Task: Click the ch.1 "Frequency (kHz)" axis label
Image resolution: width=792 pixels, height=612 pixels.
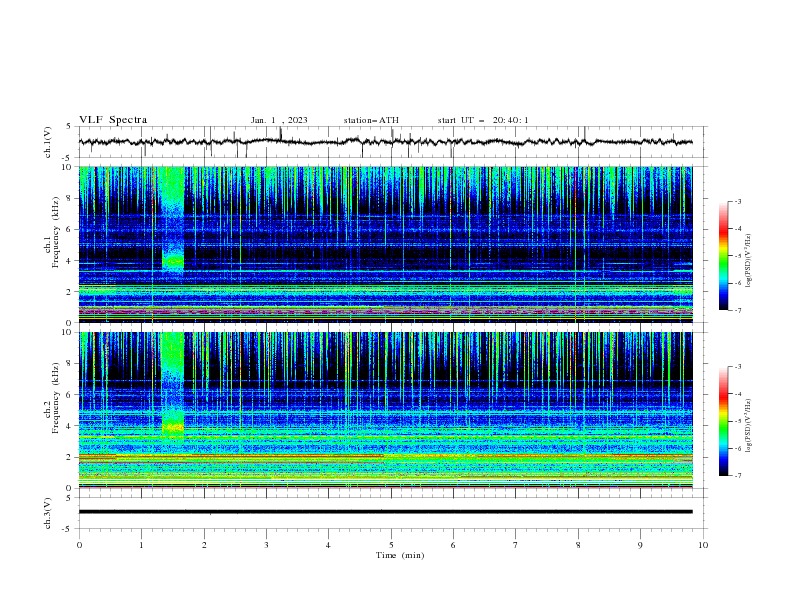Action: [x=56, y=233]
